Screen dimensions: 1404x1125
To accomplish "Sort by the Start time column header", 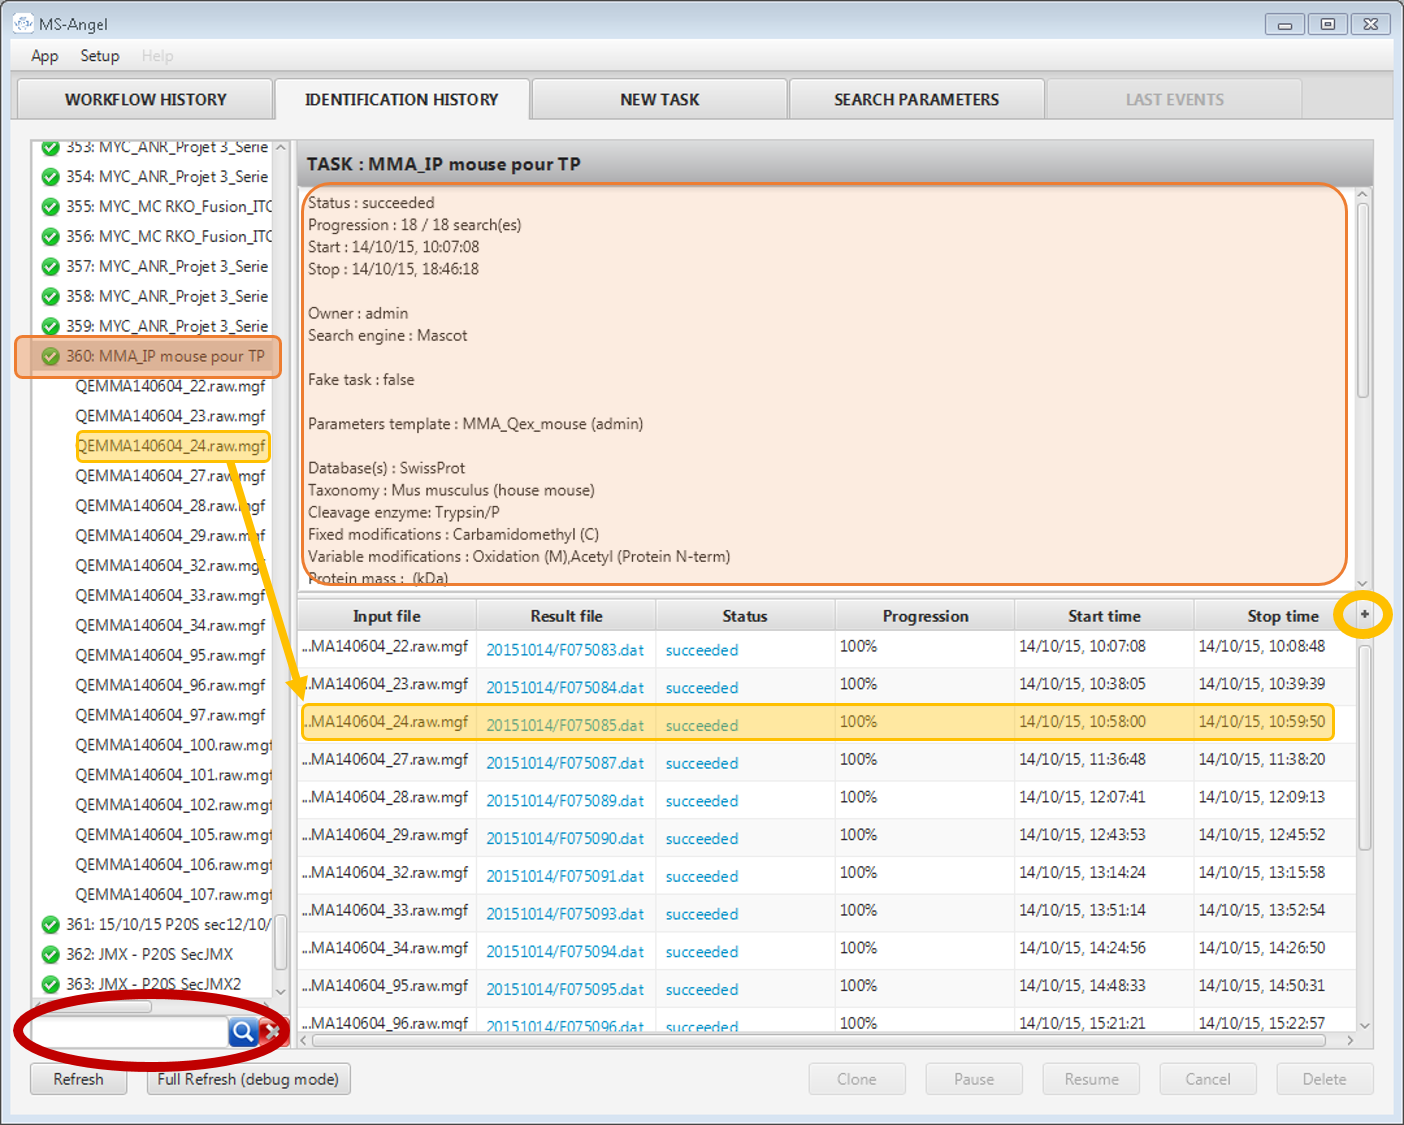I will pyautogui.click(x=1104, y=616).
